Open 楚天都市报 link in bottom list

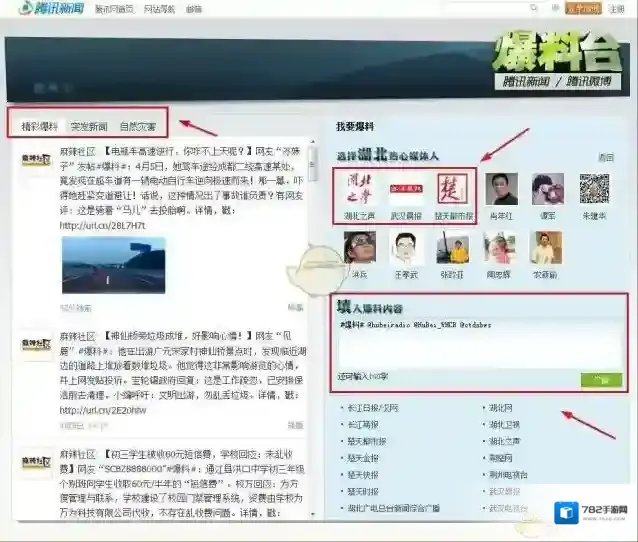367,441
